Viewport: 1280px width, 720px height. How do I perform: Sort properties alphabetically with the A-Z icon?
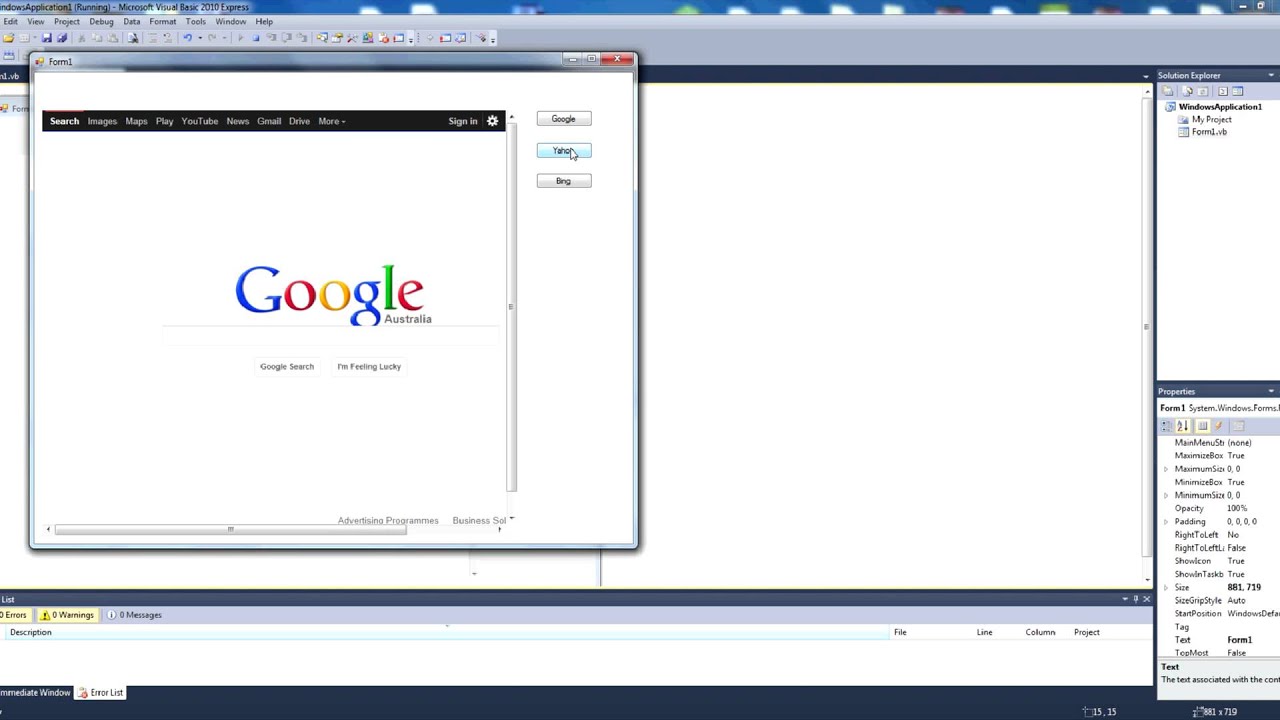click(1182, 426)
